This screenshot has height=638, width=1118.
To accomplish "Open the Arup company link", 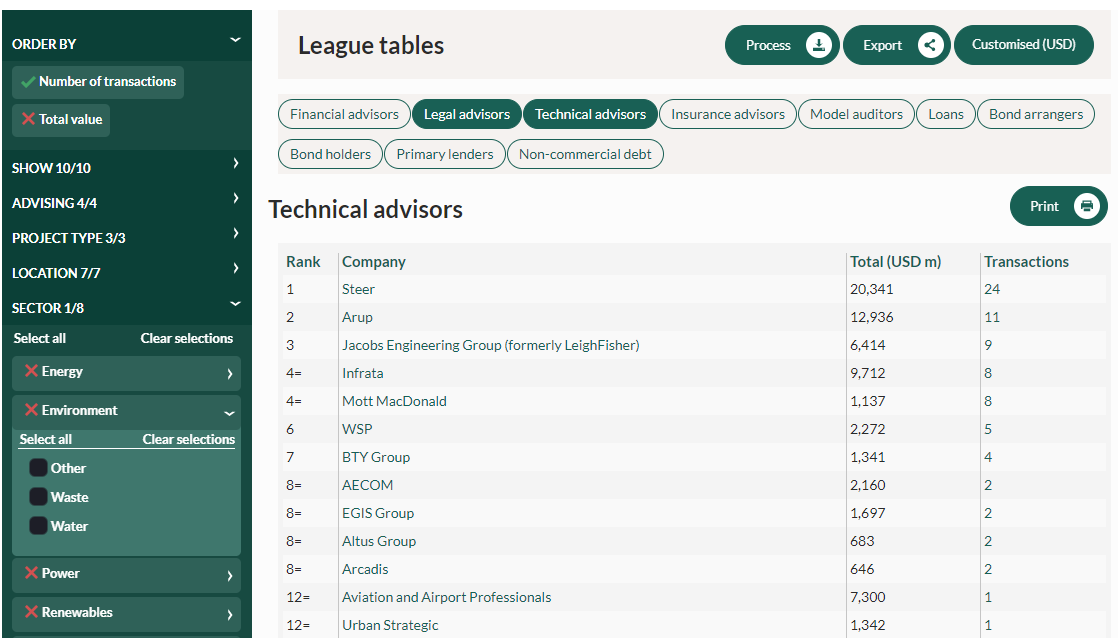I will pos(357,317).
